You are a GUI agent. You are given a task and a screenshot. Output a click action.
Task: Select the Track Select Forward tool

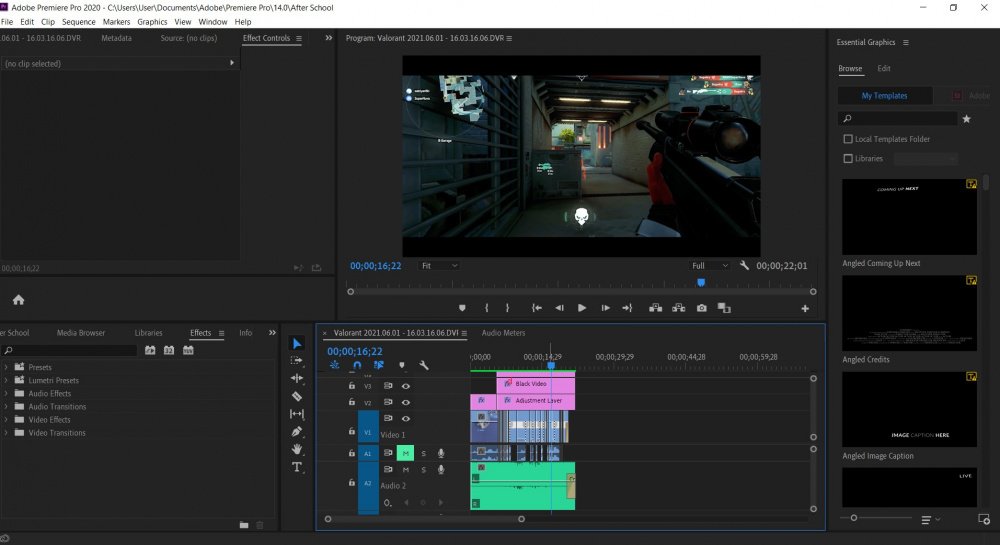pos(297,361)
